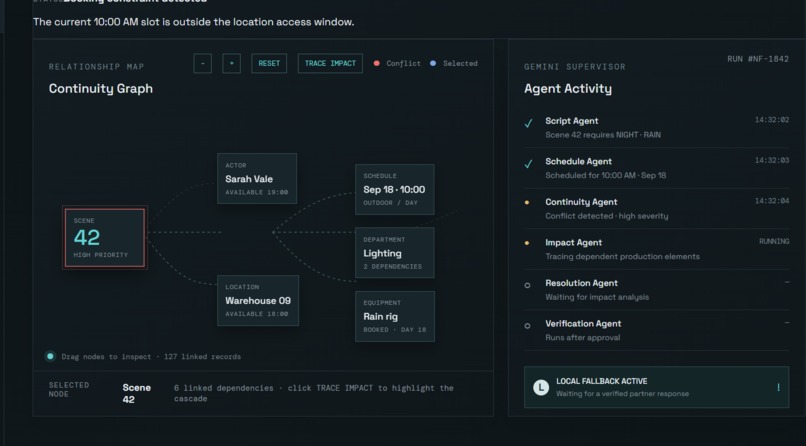Image resolution: width=806 pixels, height=446 pixels.
Task: Click the Agent Activity heading
Action: click(x=568, y=89)
